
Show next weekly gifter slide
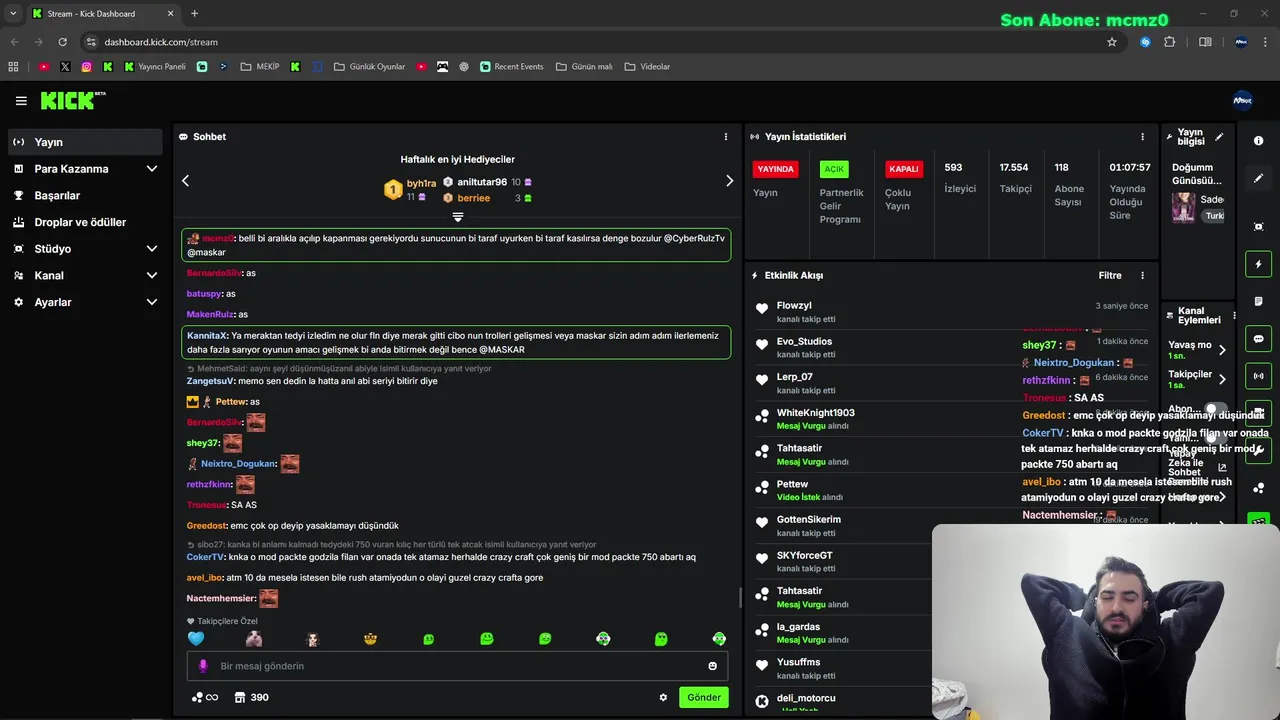tap(729, 181)
